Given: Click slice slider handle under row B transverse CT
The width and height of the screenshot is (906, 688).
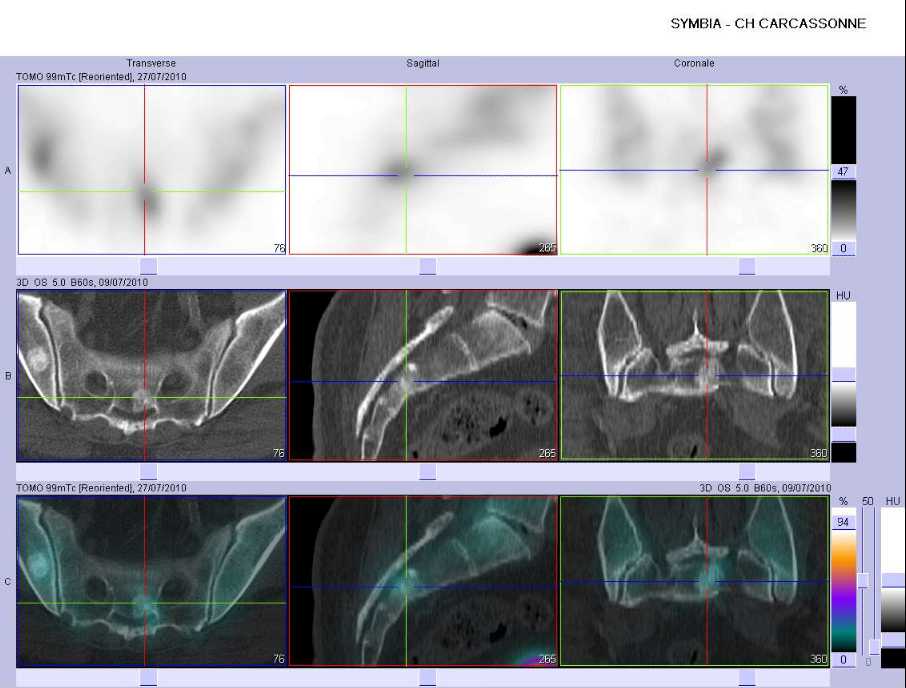Looking at the screenshot, I should [x=148, y=472].
